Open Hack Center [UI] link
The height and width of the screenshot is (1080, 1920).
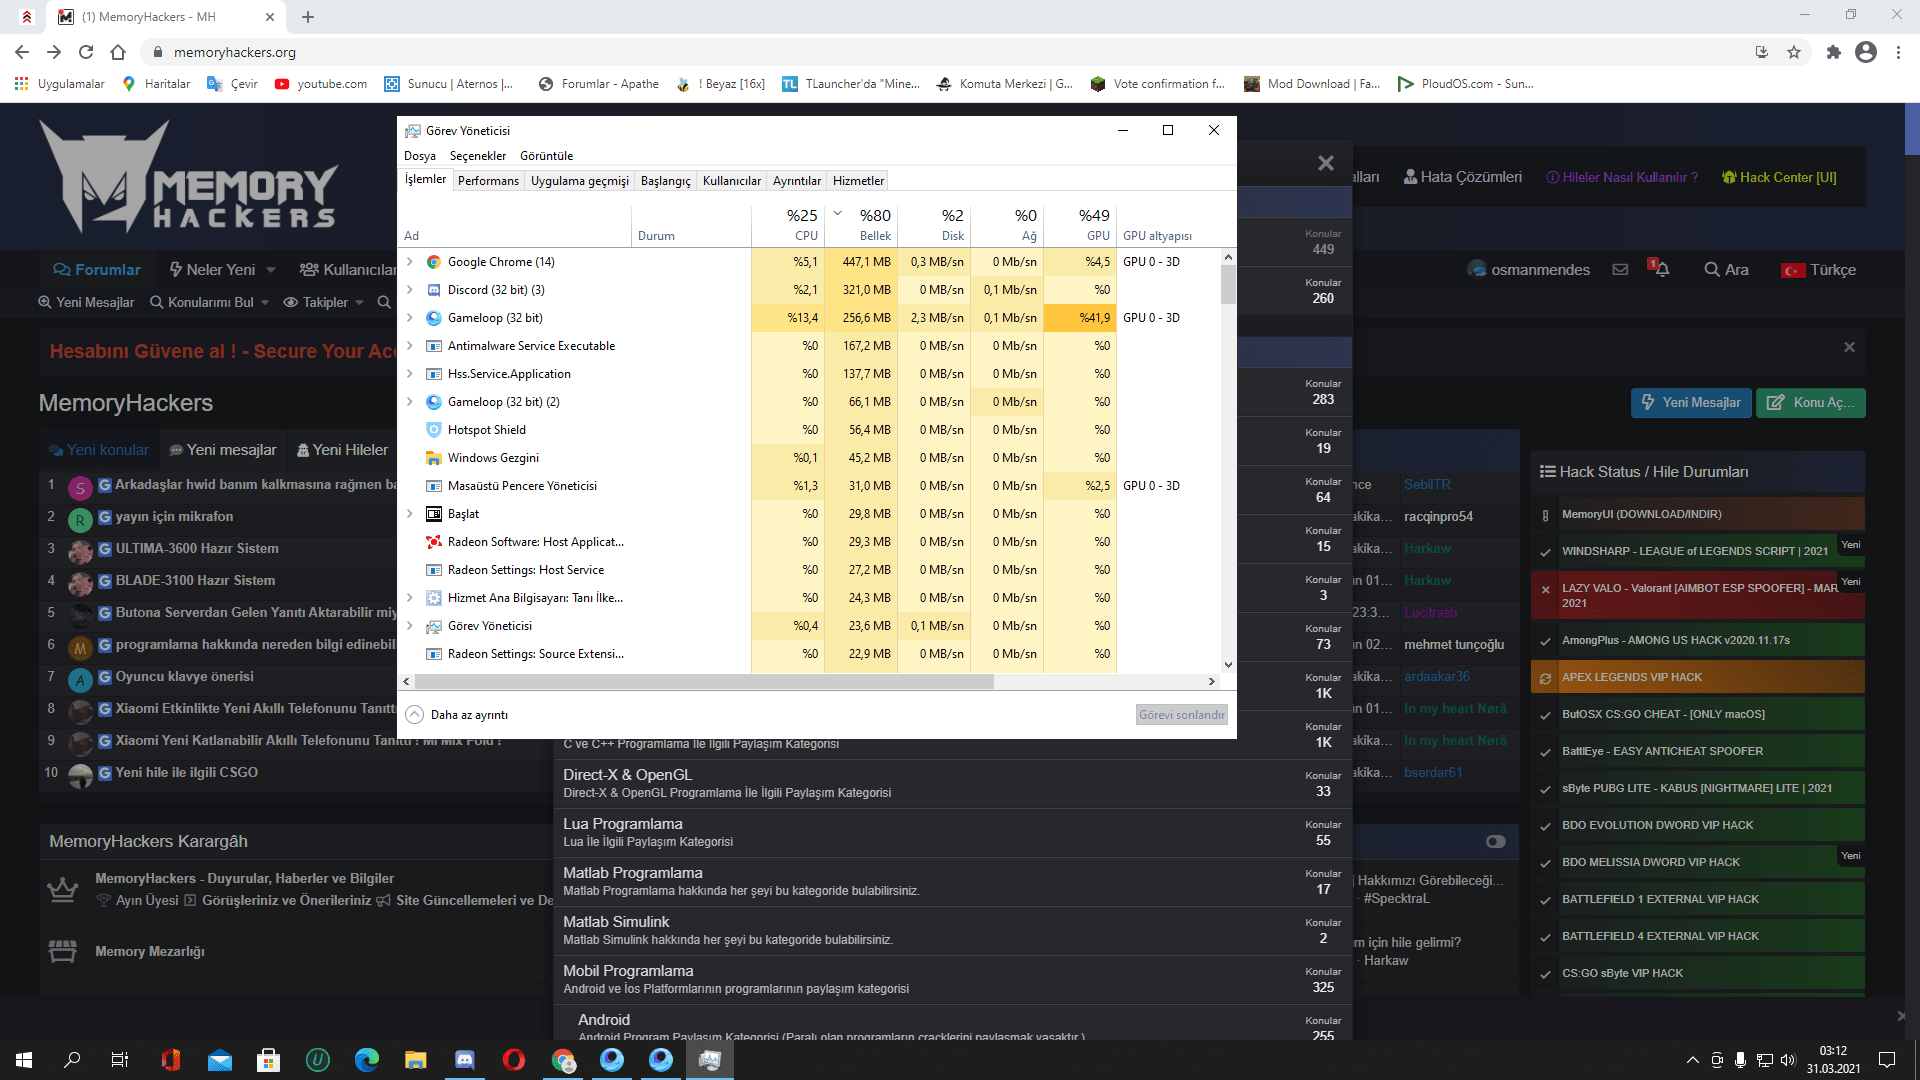pyautogui.click(x=1779, y=177)
